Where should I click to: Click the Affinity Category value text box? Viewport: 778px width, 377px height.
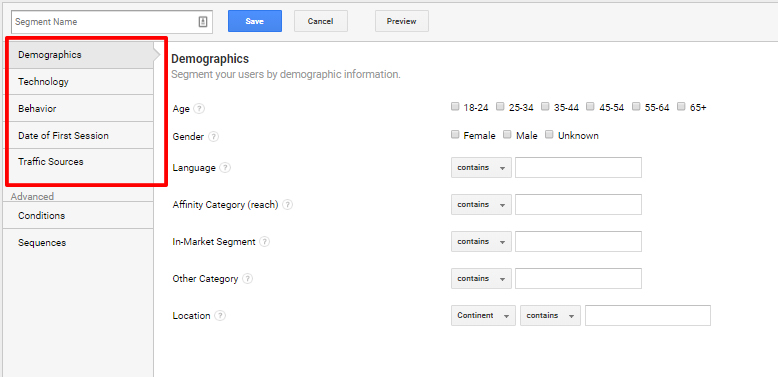(x=578, y=204)
